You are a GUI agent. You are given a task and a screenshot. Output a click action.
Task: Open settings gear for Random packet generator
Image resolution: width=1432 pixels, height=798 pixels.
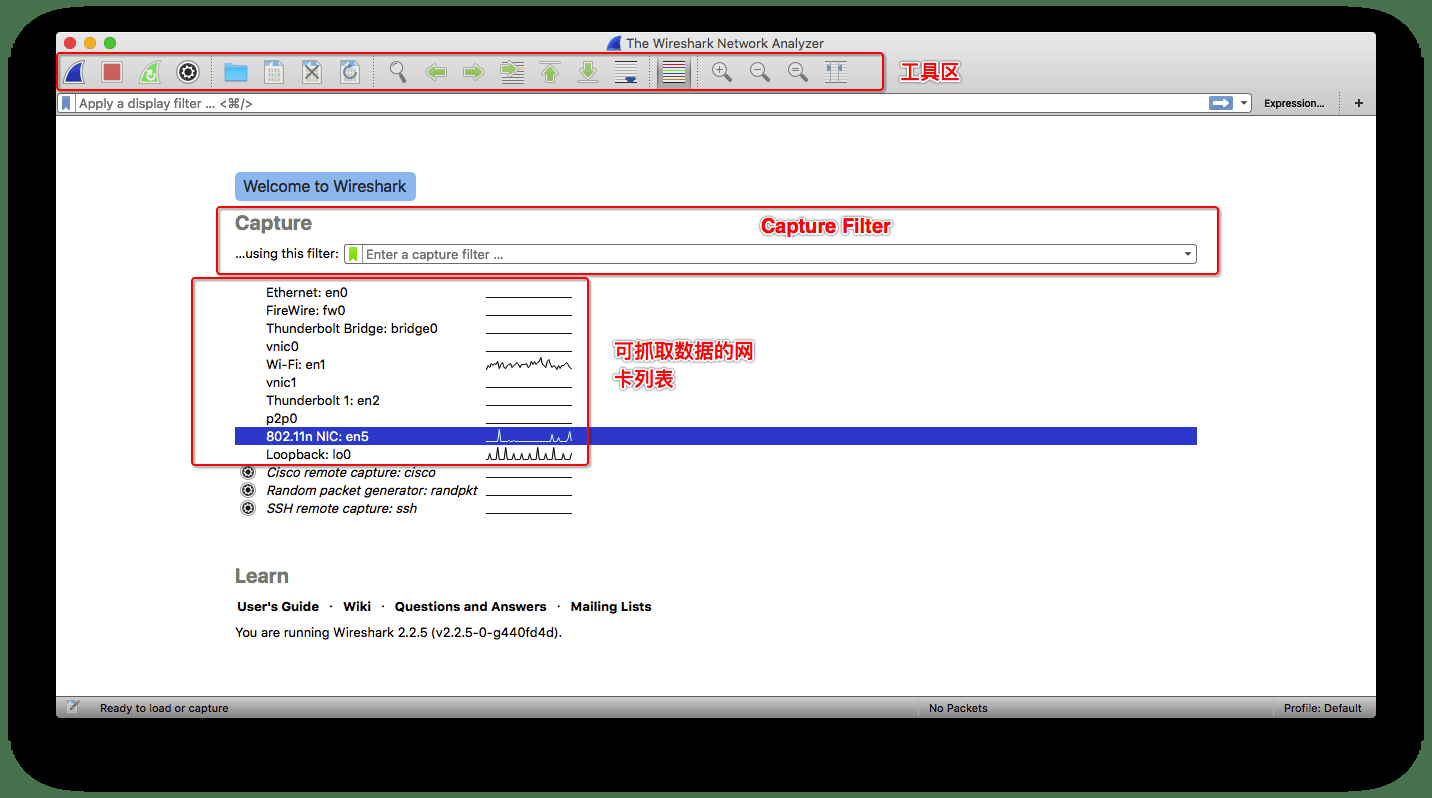point(248,491)
